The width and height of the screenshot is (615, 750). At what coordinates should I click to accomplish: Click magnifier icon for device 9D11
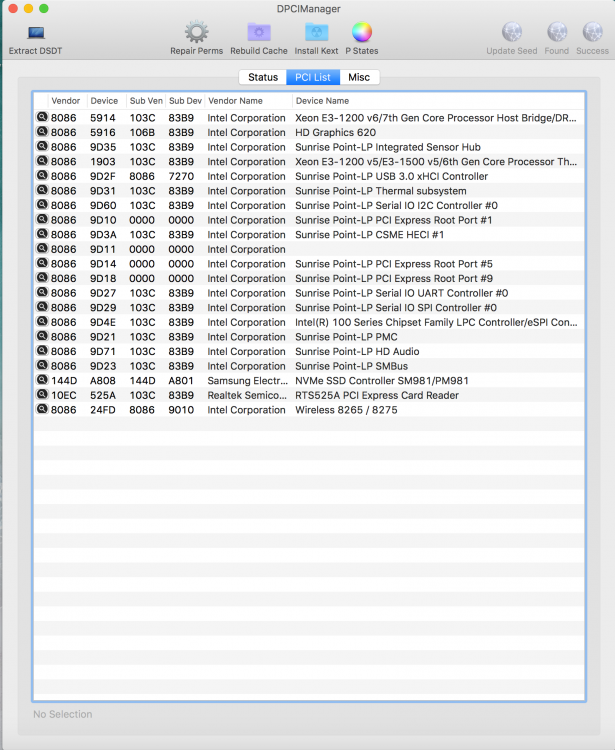pos(42,248)
